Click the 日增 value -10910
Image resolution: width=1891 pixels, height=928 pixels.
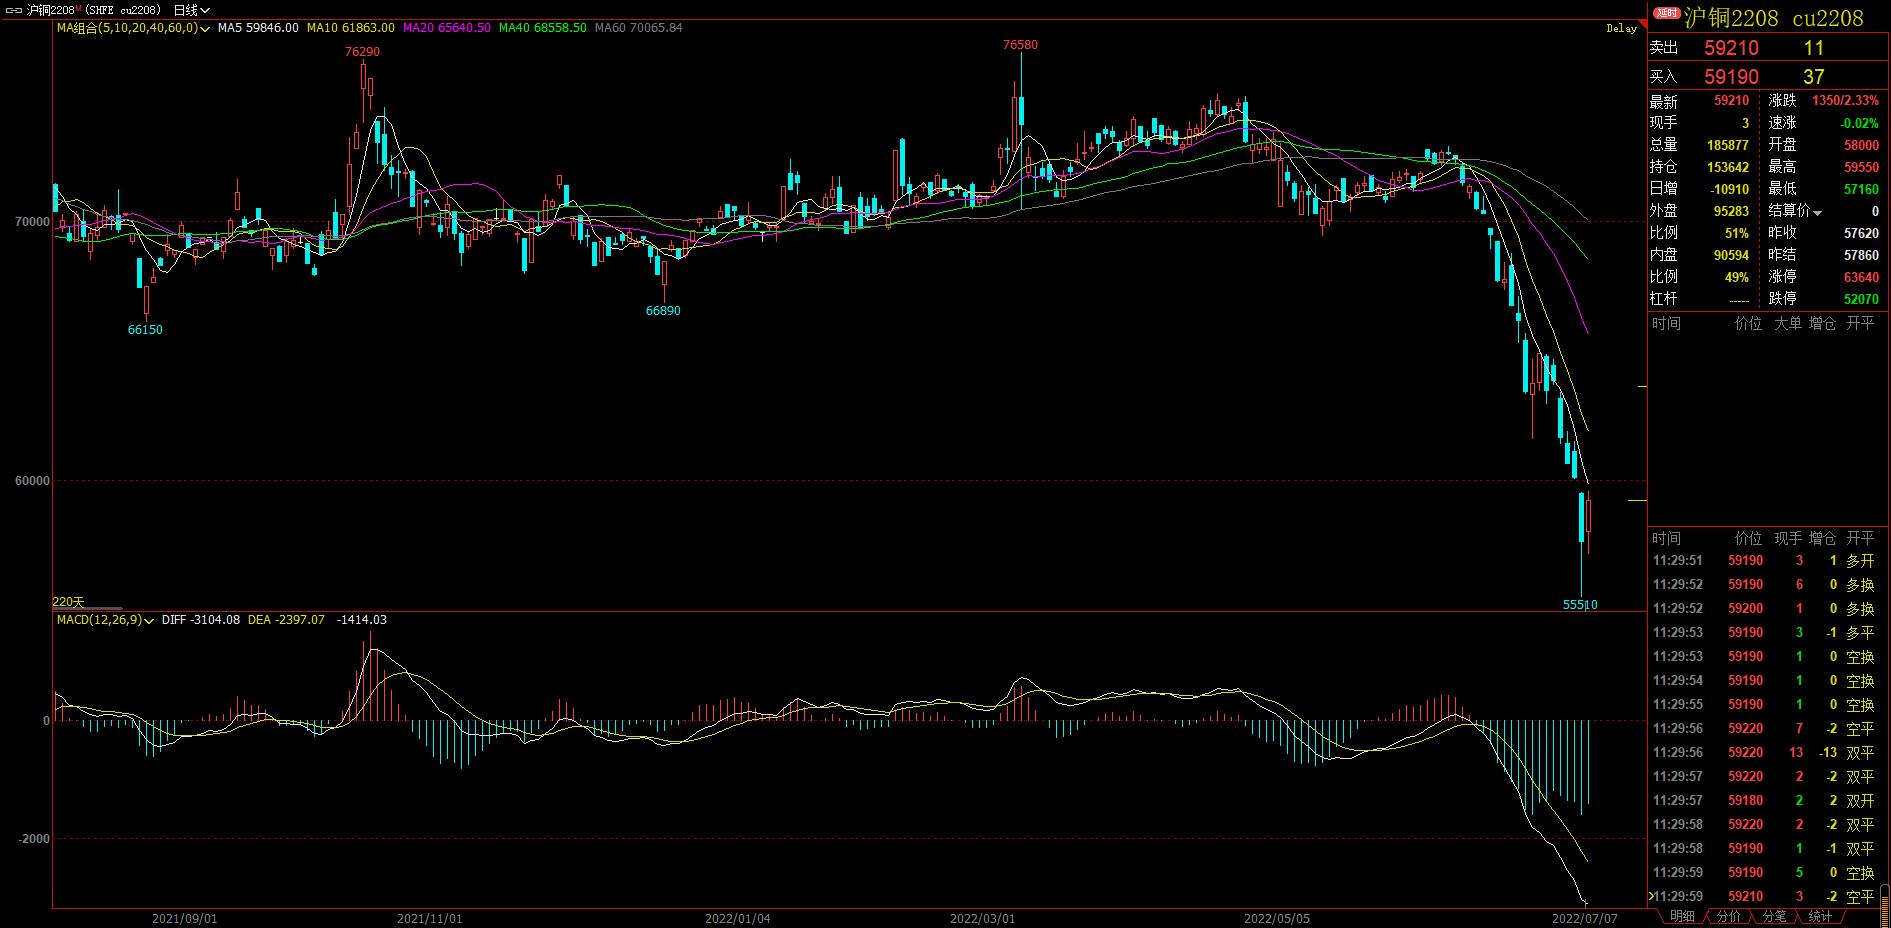coord(1729,189)
